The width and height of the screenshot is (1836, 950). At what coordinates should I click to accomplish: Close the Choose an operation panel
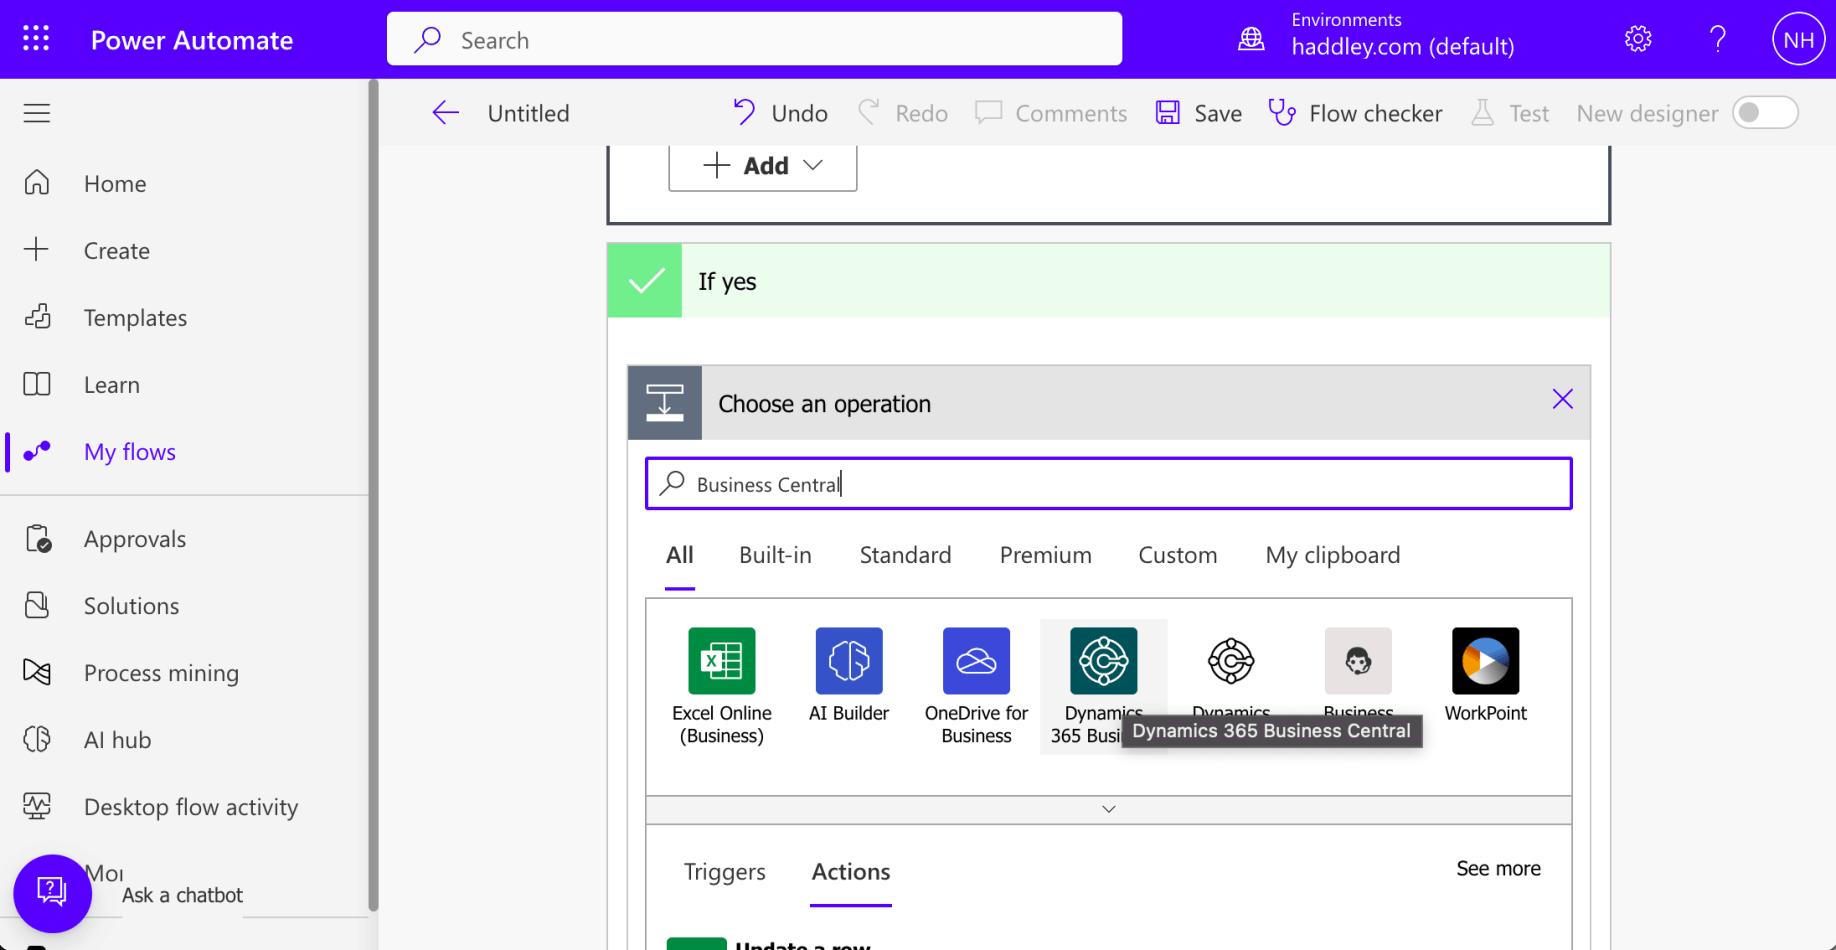(1562, 400)
